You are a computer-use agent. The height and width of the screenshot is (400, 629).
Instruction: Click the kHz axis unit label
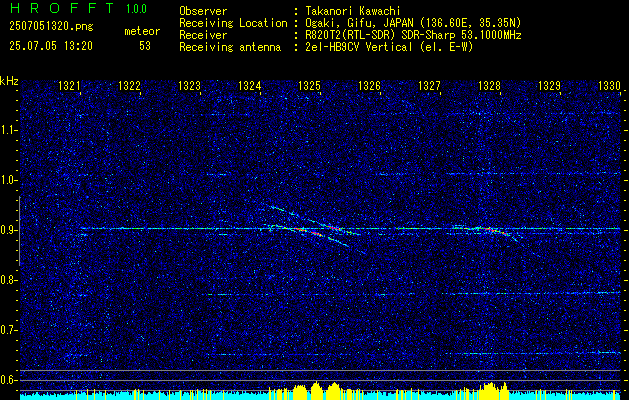pyautogui.click(x=9, y=81)
